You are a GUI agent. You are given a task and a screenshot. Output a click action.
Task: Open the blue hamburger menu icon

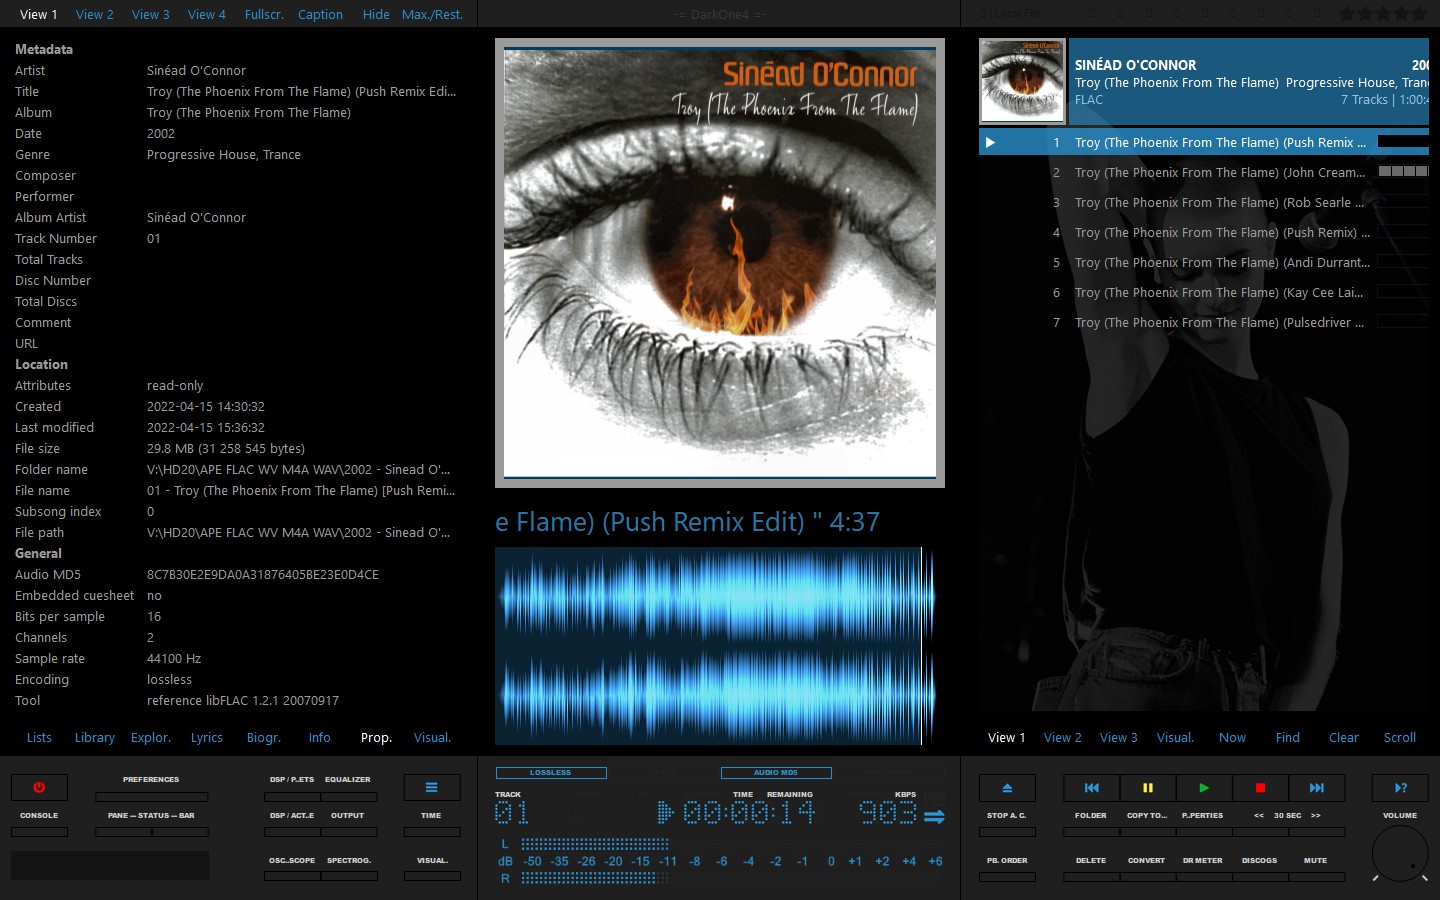(x=431, y=788)
